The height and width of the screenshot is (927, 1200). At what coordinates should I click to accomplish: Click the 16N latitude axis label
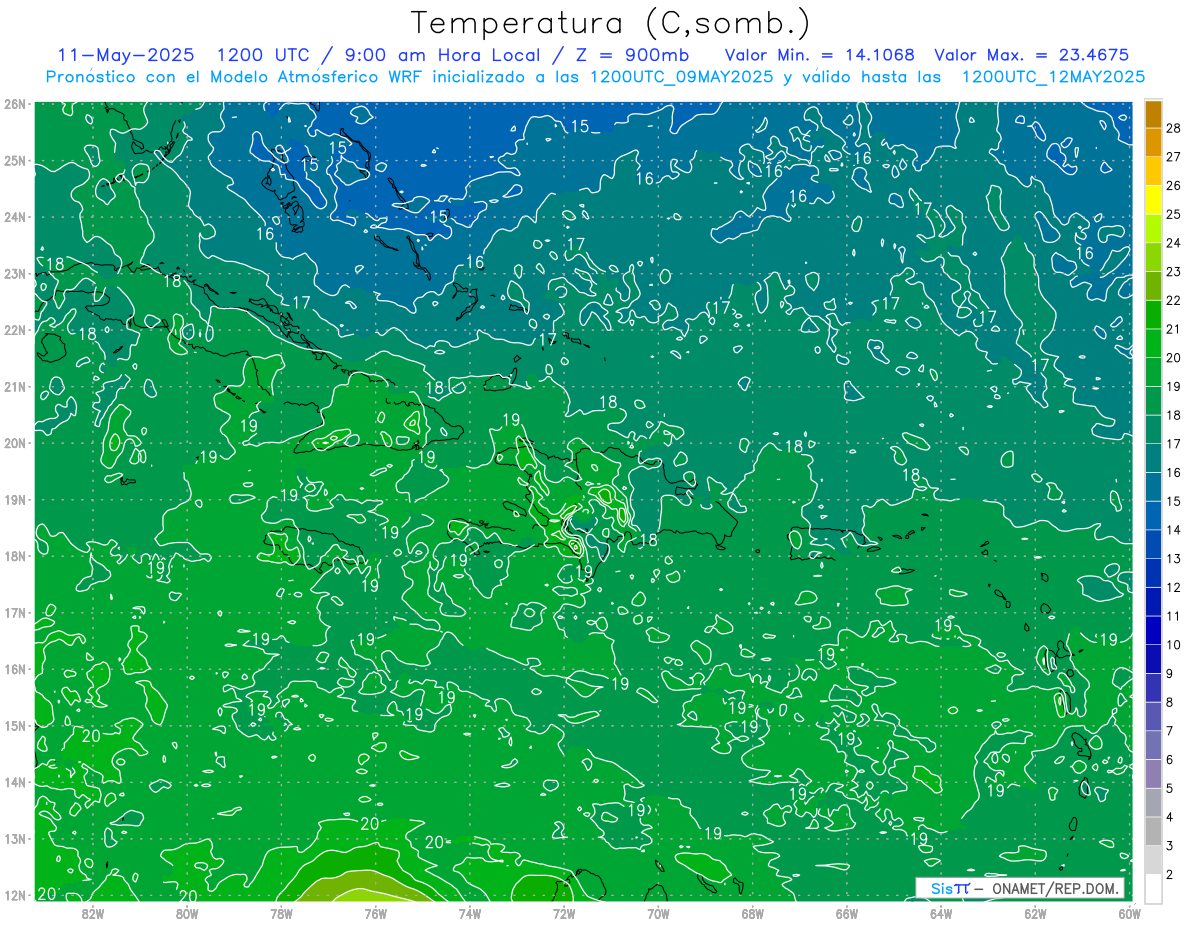(14, 669)
